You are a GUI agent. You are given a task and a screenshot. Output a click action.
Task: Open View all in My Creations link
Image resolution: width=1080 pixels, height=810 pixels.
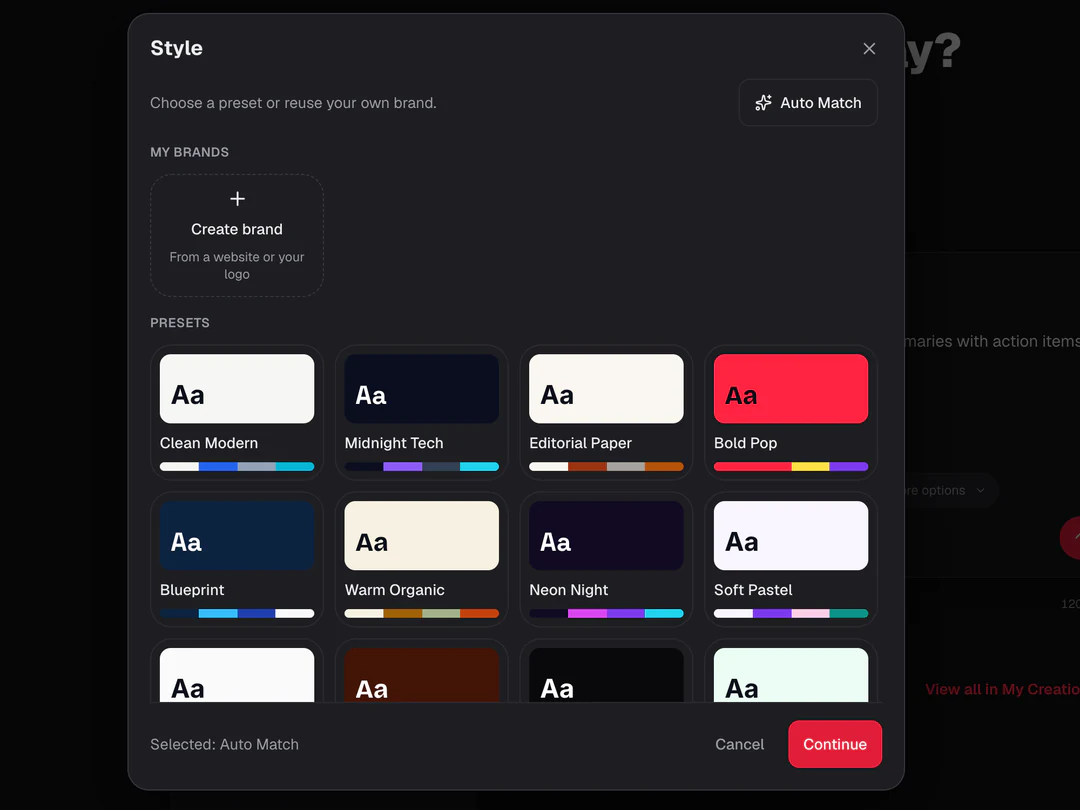coord(1002,689)
